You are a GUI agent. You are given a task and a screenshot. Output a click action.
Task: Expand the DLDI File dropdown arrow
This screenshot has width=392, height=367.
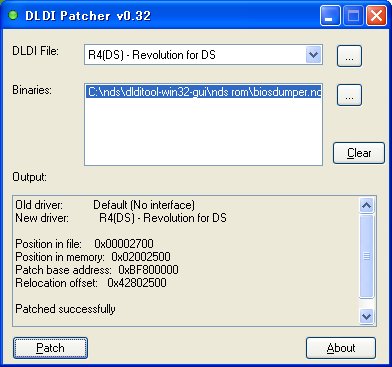(x=313, y=55)
